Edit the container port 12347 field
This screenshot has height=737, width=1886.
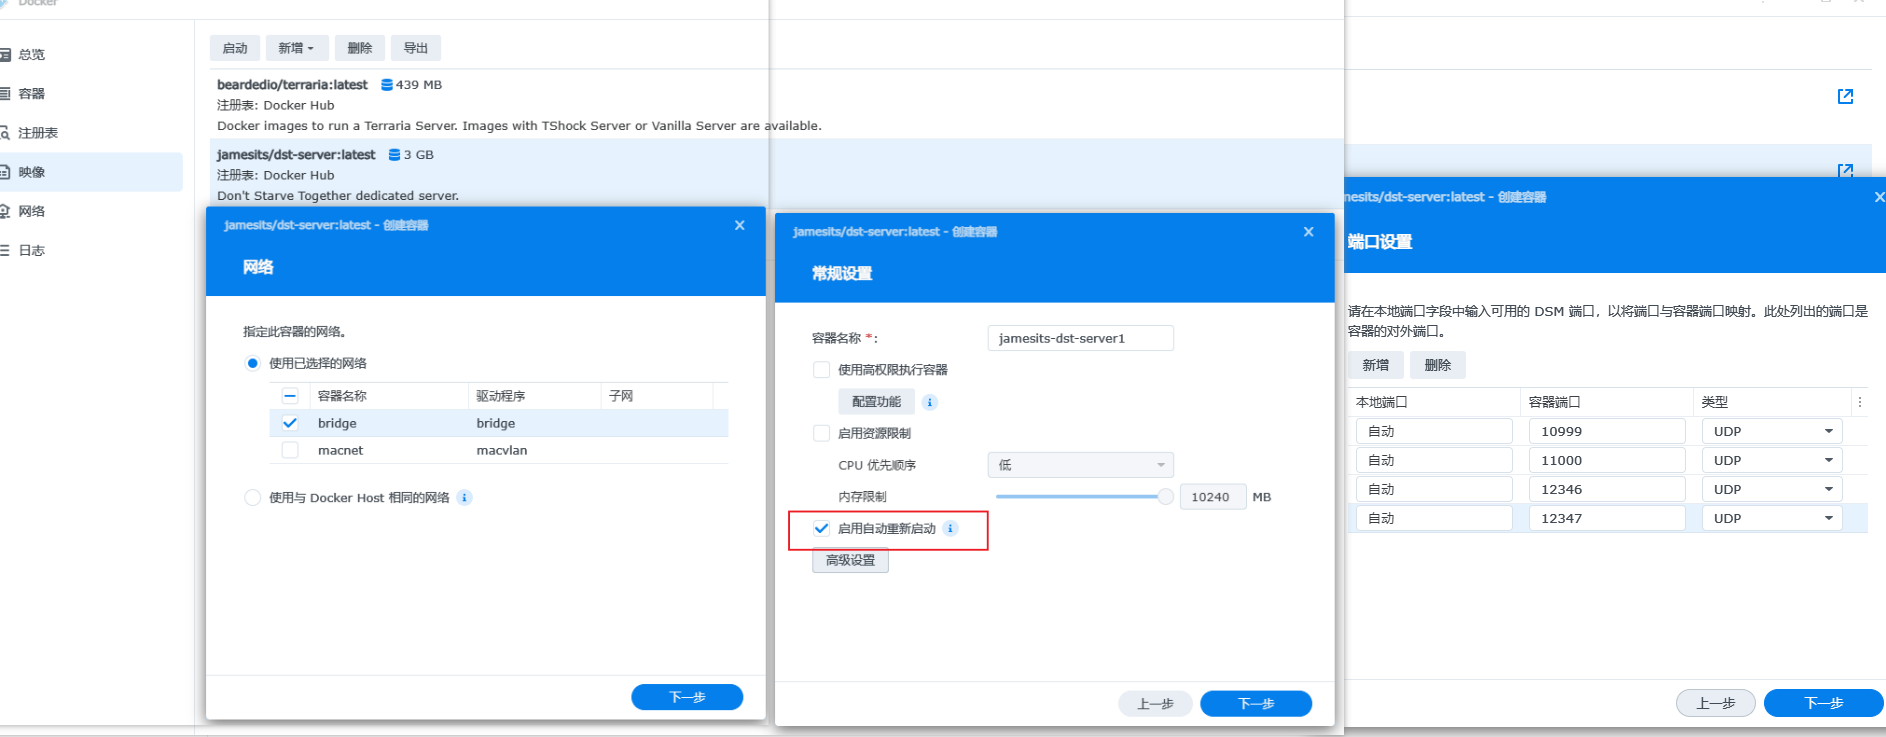(1607, 518)
